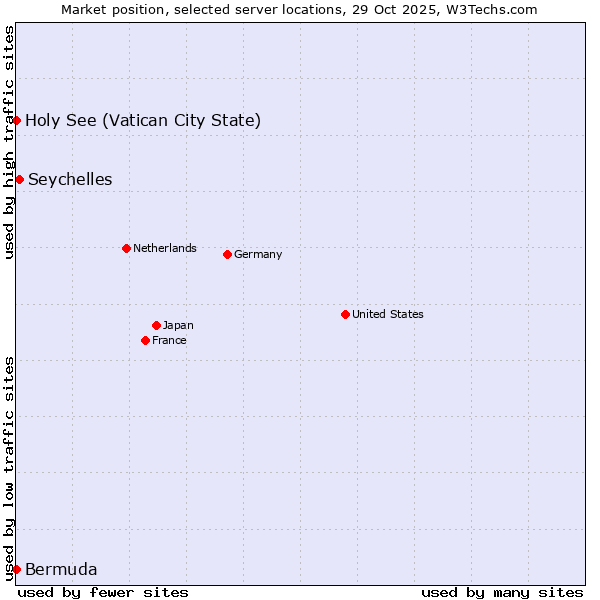Image resolution: width=600 pixels, height=600 pixels.
Task: Open the Seychelles text label
Action: coord(70,180)
